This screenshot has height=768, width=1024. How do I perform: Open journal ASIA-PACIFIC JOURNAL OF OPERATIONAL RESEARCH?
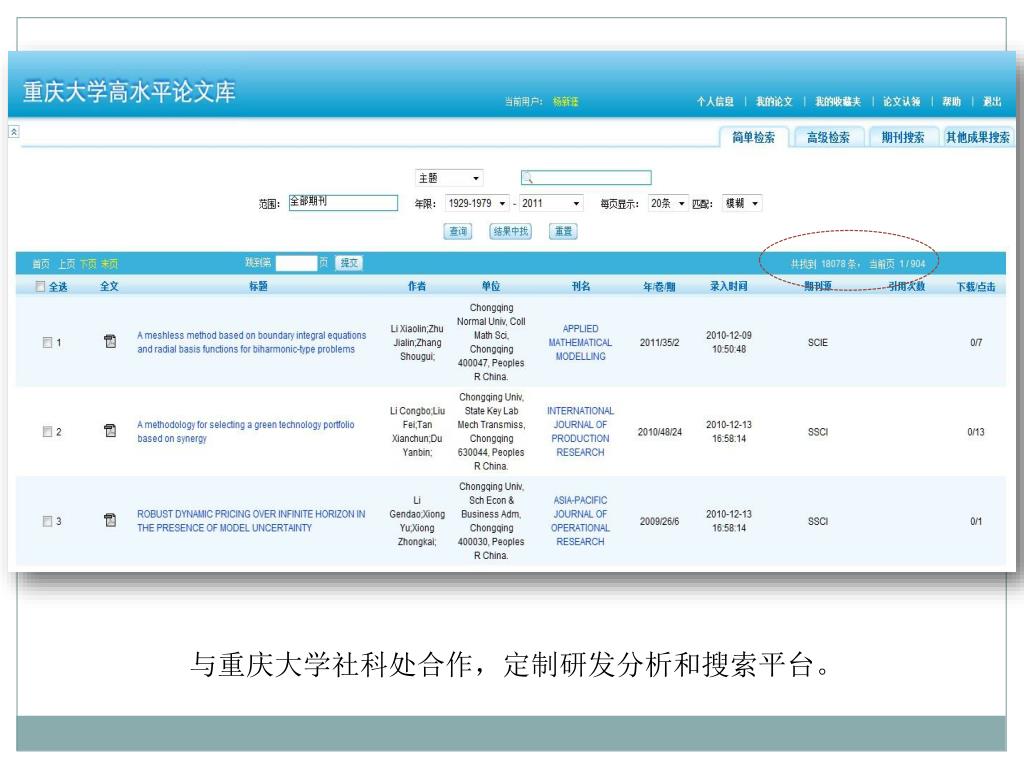tap(580, 521)
